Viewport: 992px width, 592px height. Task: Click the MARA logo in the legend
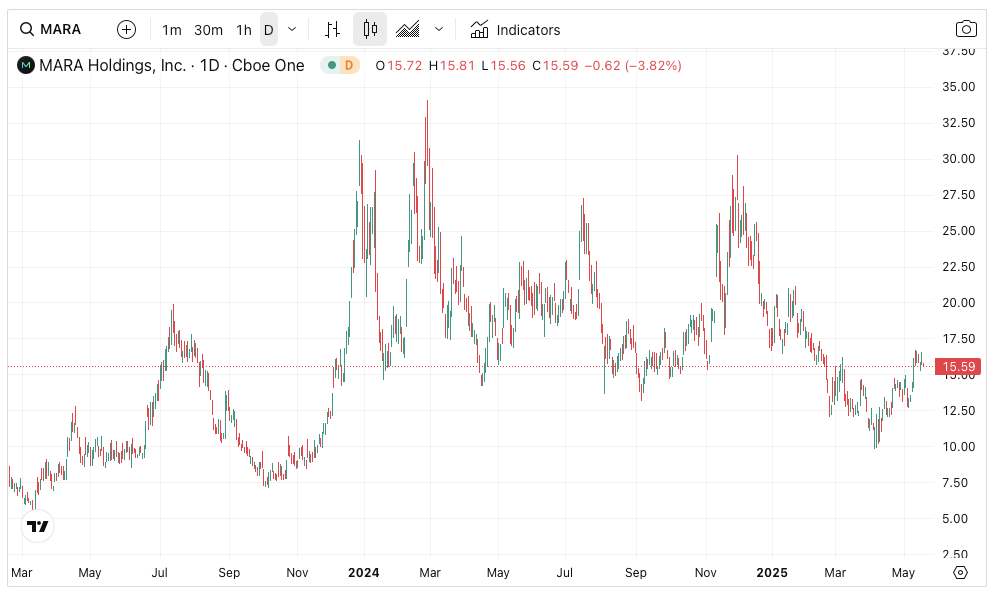pyautogui.click(x=26, y=65)
